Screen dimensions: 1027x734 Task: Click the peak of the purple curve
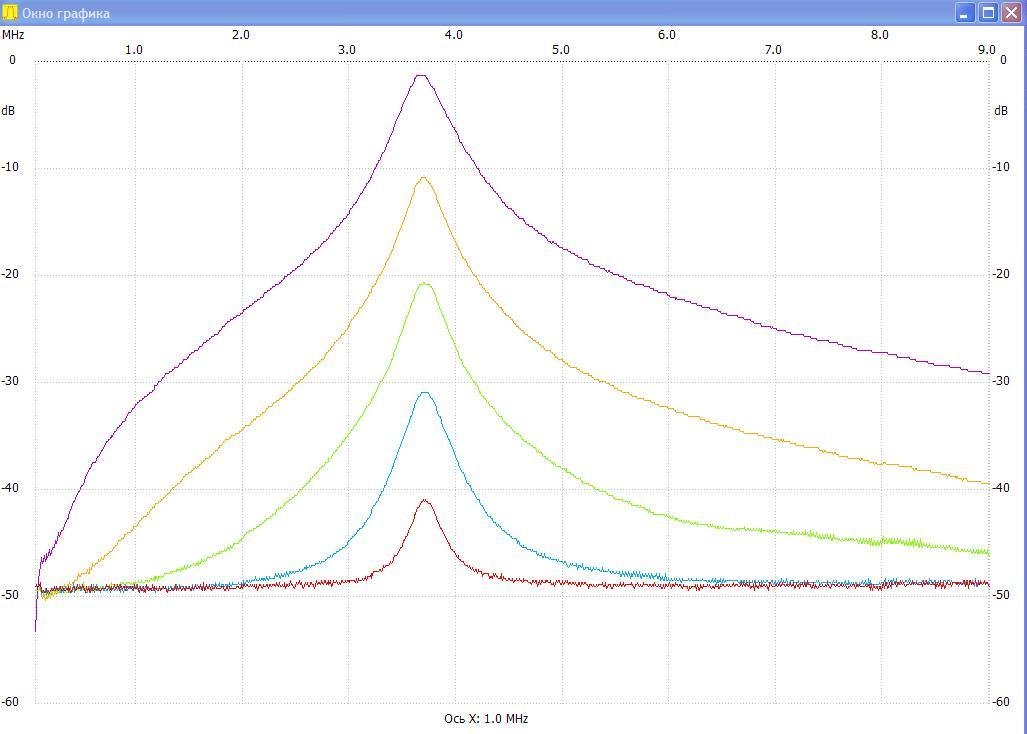click(x=421, y=75)
